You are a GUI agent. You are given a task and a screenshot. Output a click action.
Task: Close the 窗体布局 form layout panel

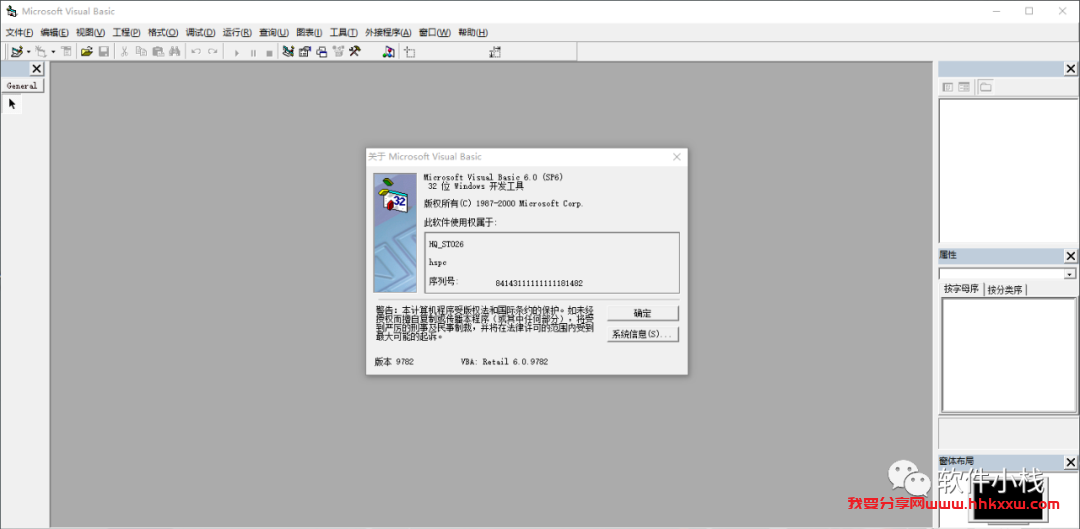[x=1070, y=461]
